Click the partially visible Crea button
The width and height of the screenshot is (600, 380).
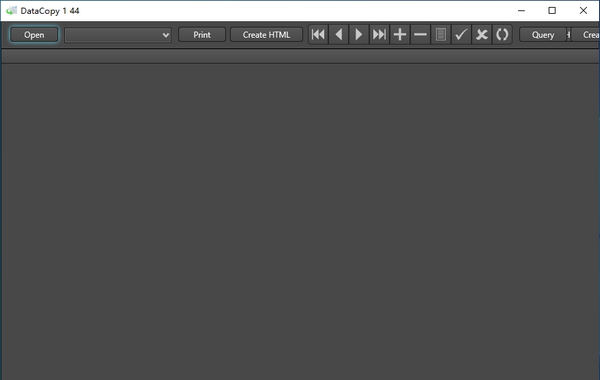(x=585, y=35)
